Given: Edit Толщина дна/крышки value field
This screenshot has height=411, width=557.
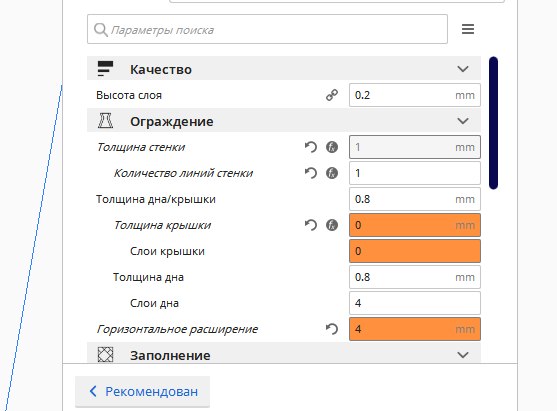Looking at the screenshot, I should [x=415, y=199].
